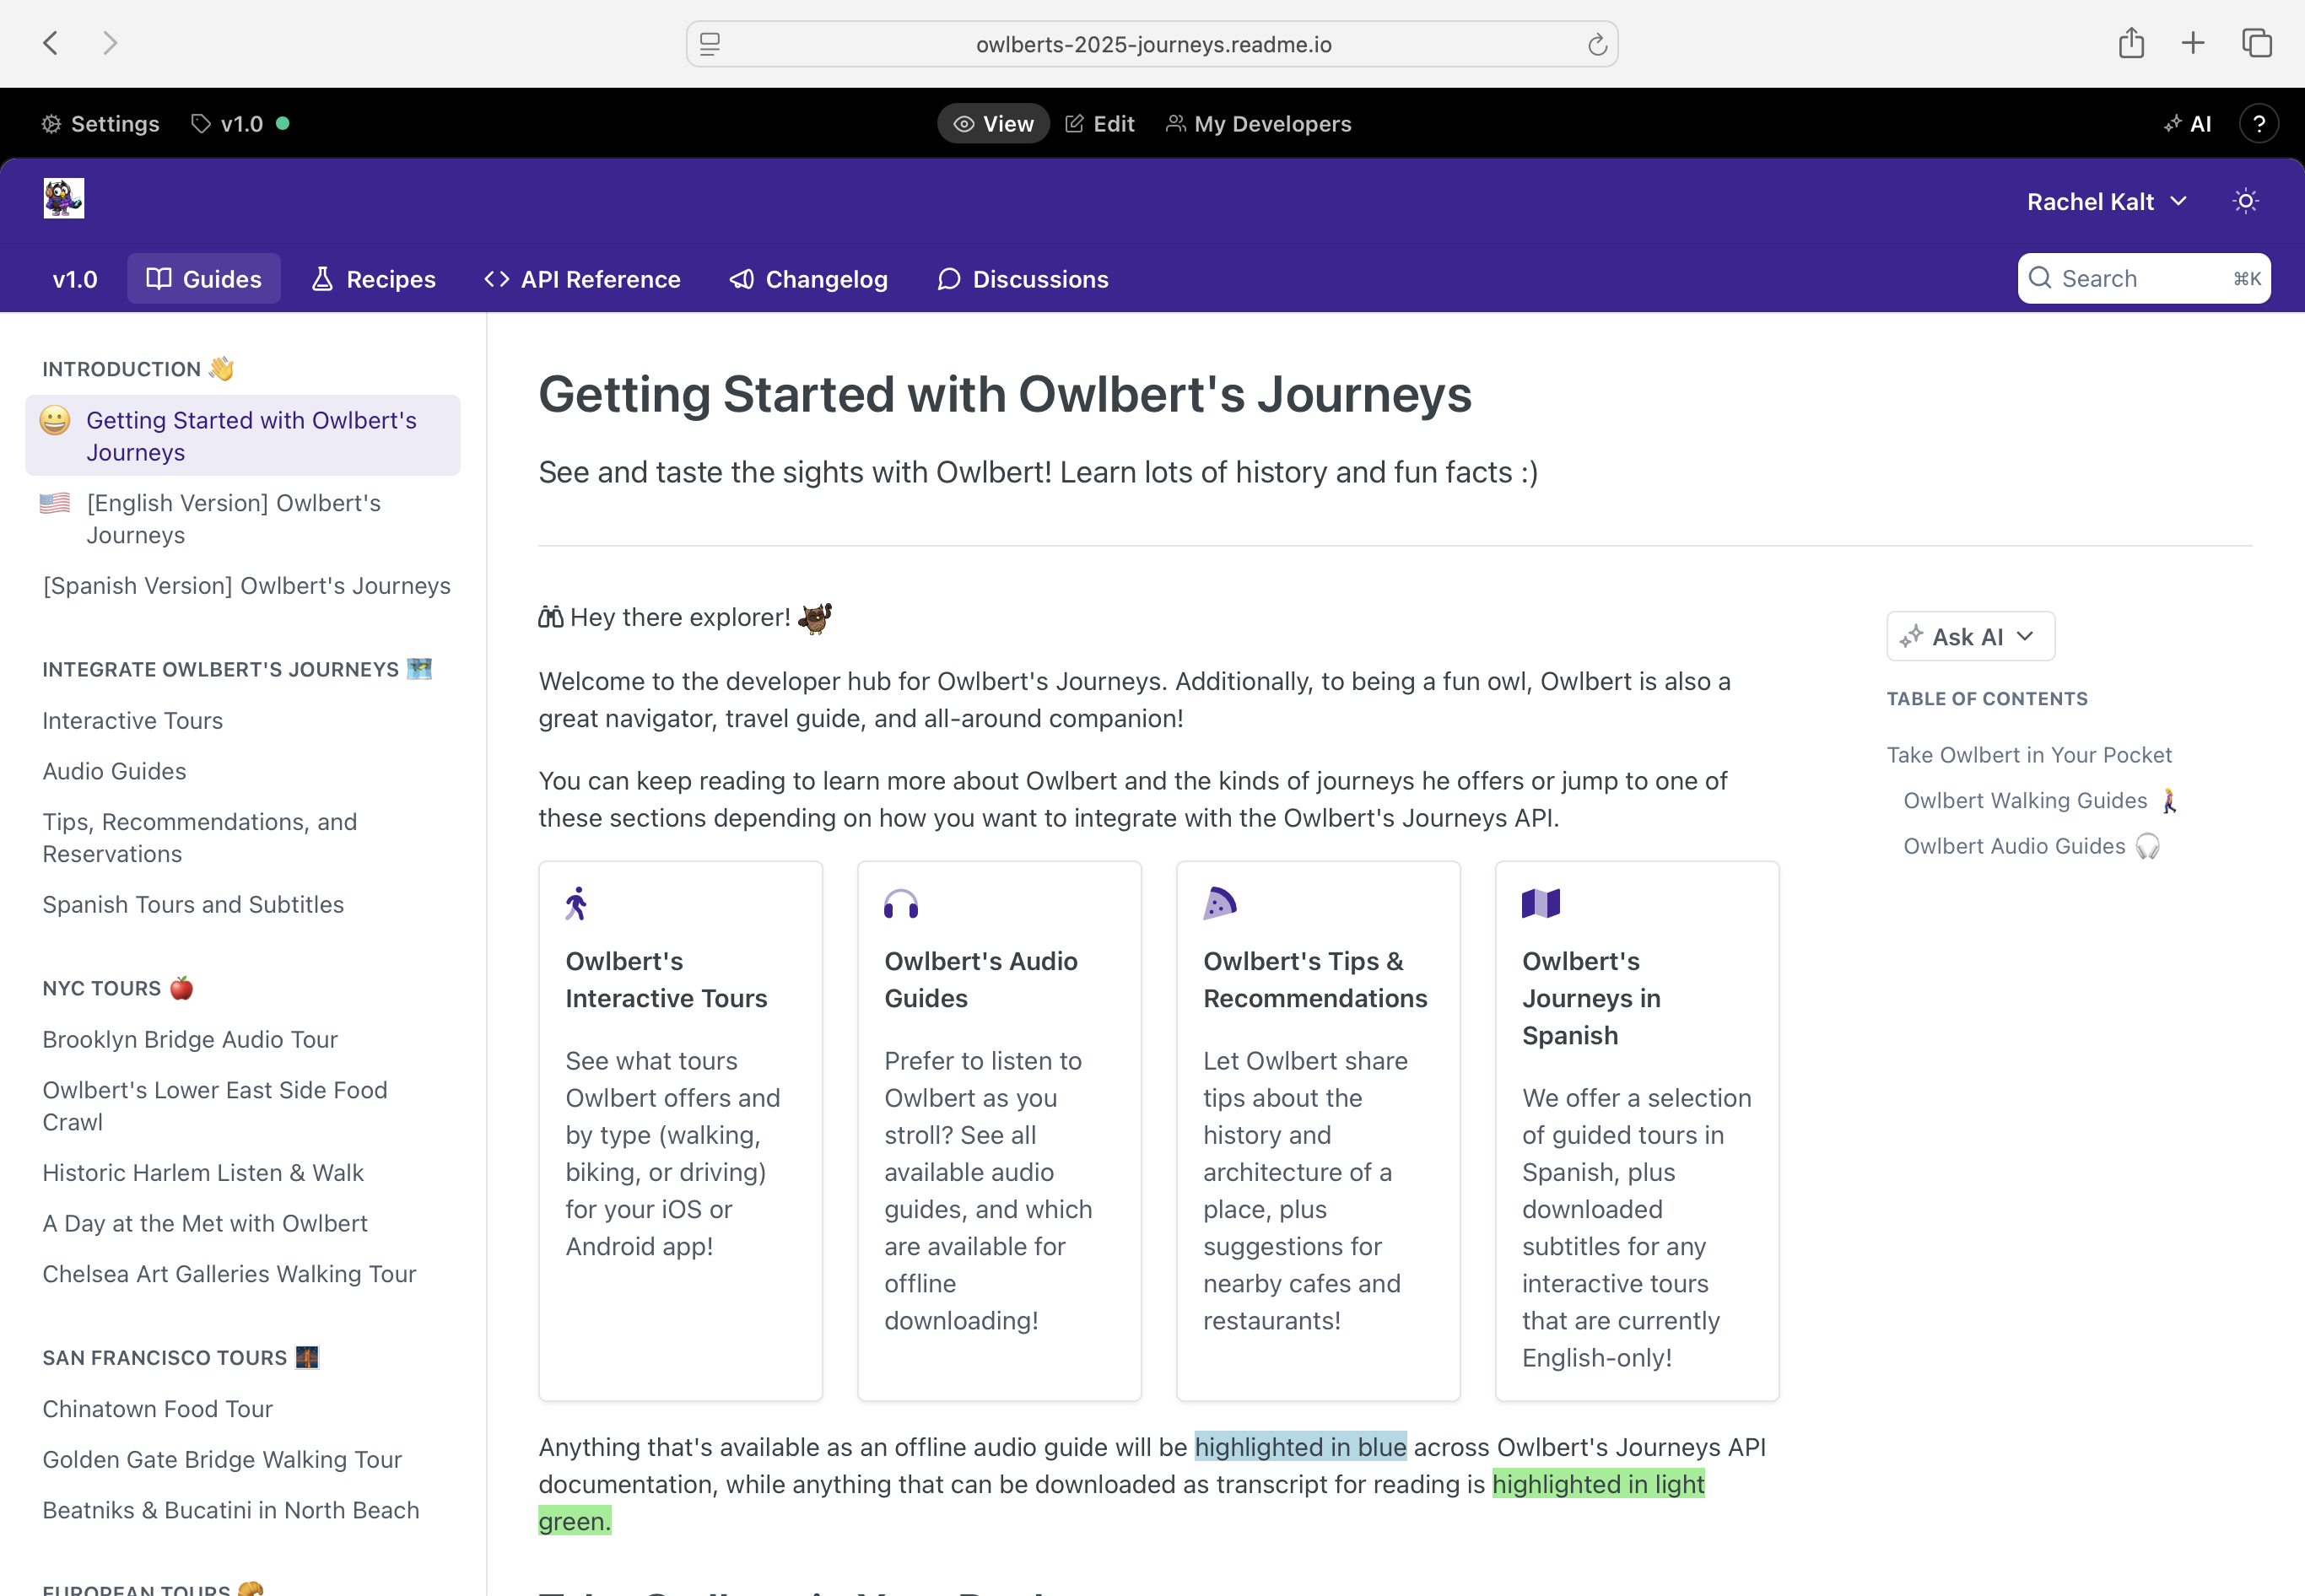Viewport: 2305px width, 1596px height.
Task: Show the browser tab overview icon
Action: (2257, 43)
